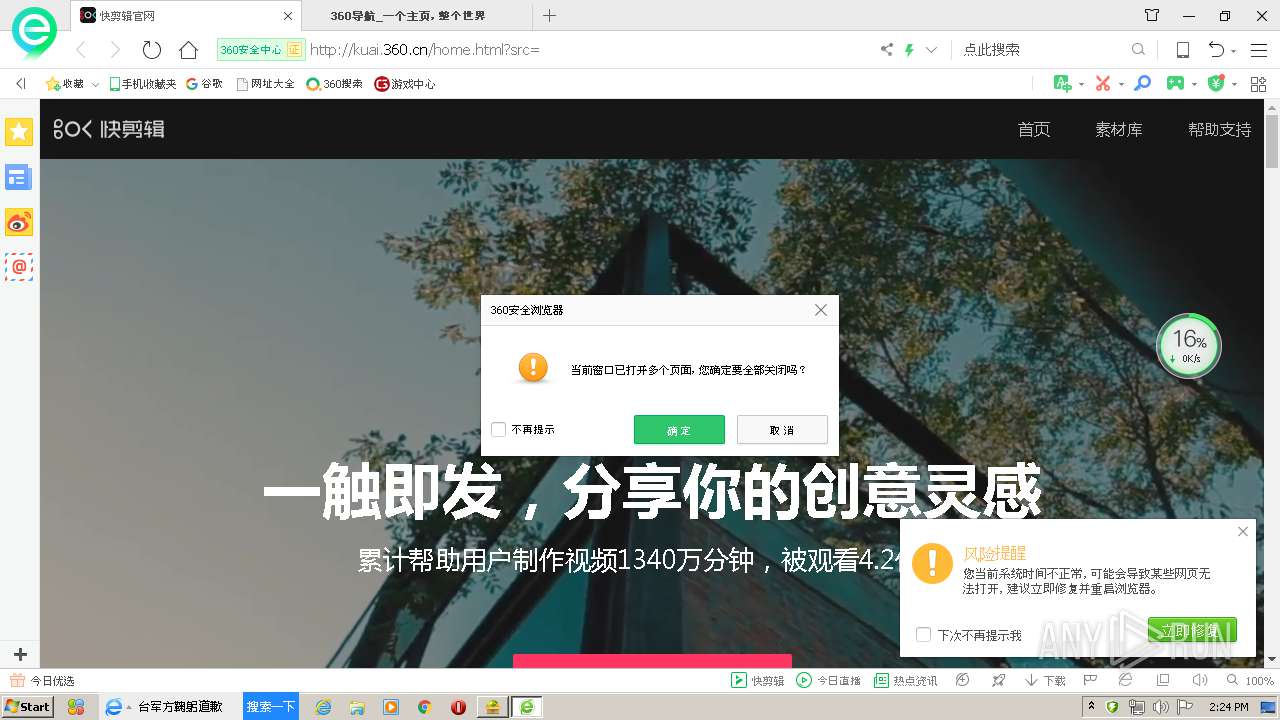Click the scissors screenshot tool icon
The height and width of the screenshot is (720, 1280).
pos(1103,84)
